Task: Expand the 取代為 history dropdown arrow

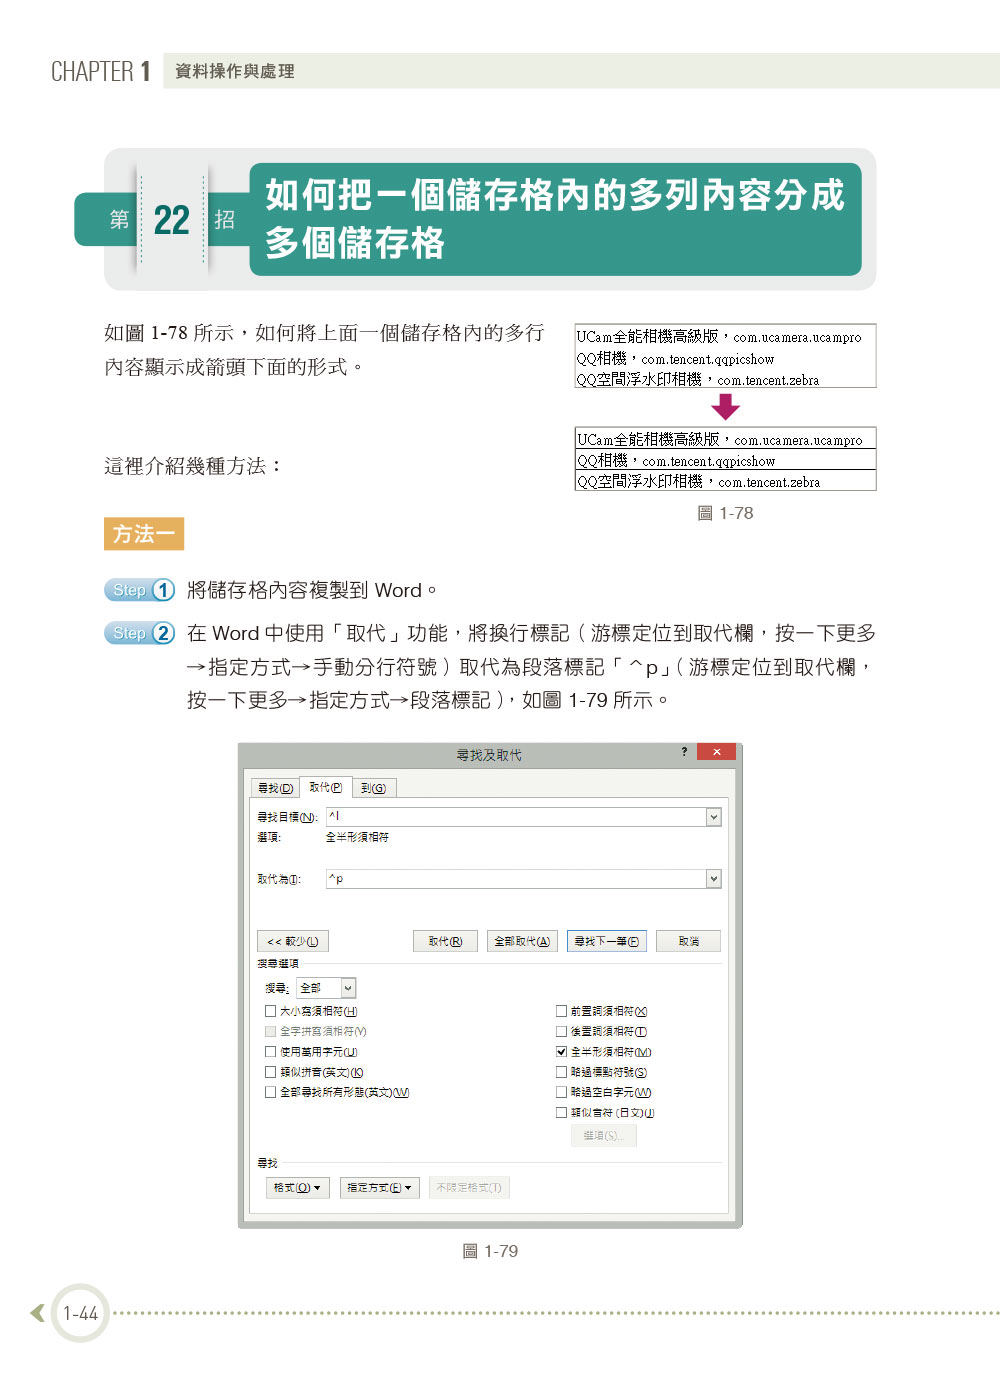Action: click(714, 879)
